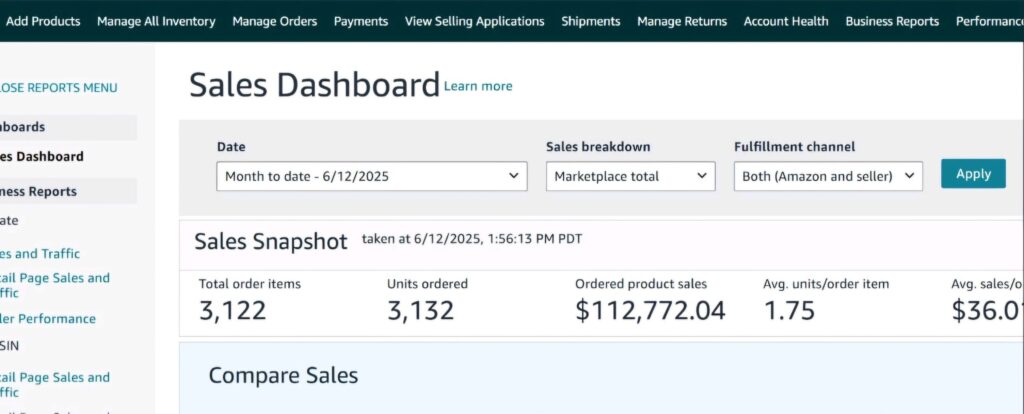Select Payments in the navigation bar
This screenshot has width=1024, height=414.
pyautogui.click(x=361, y=21)
